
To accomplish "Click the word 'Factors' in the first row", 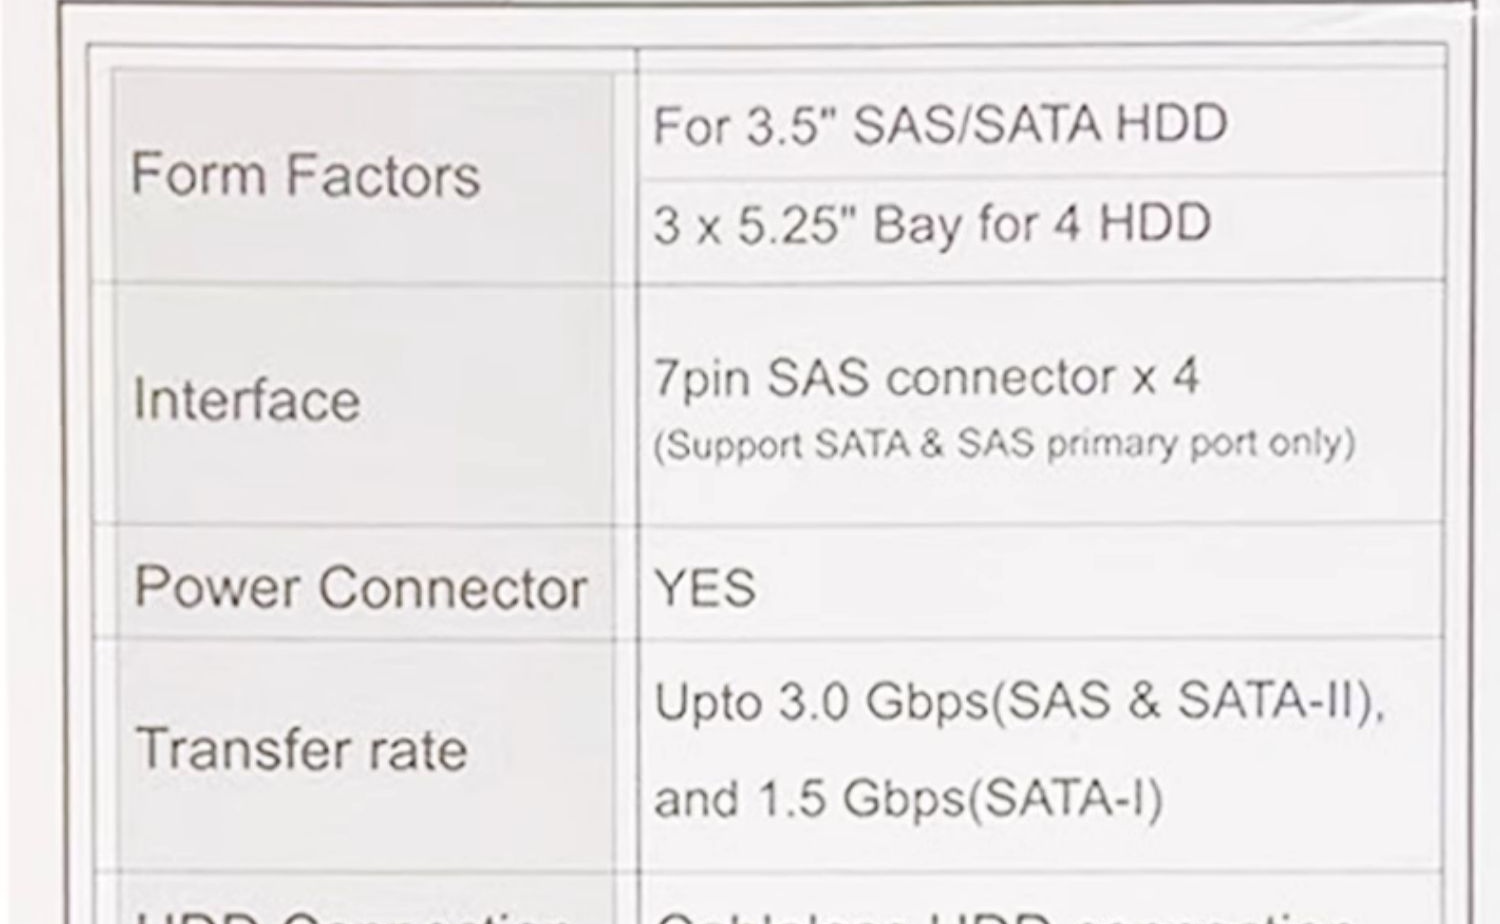I will 383,175.
